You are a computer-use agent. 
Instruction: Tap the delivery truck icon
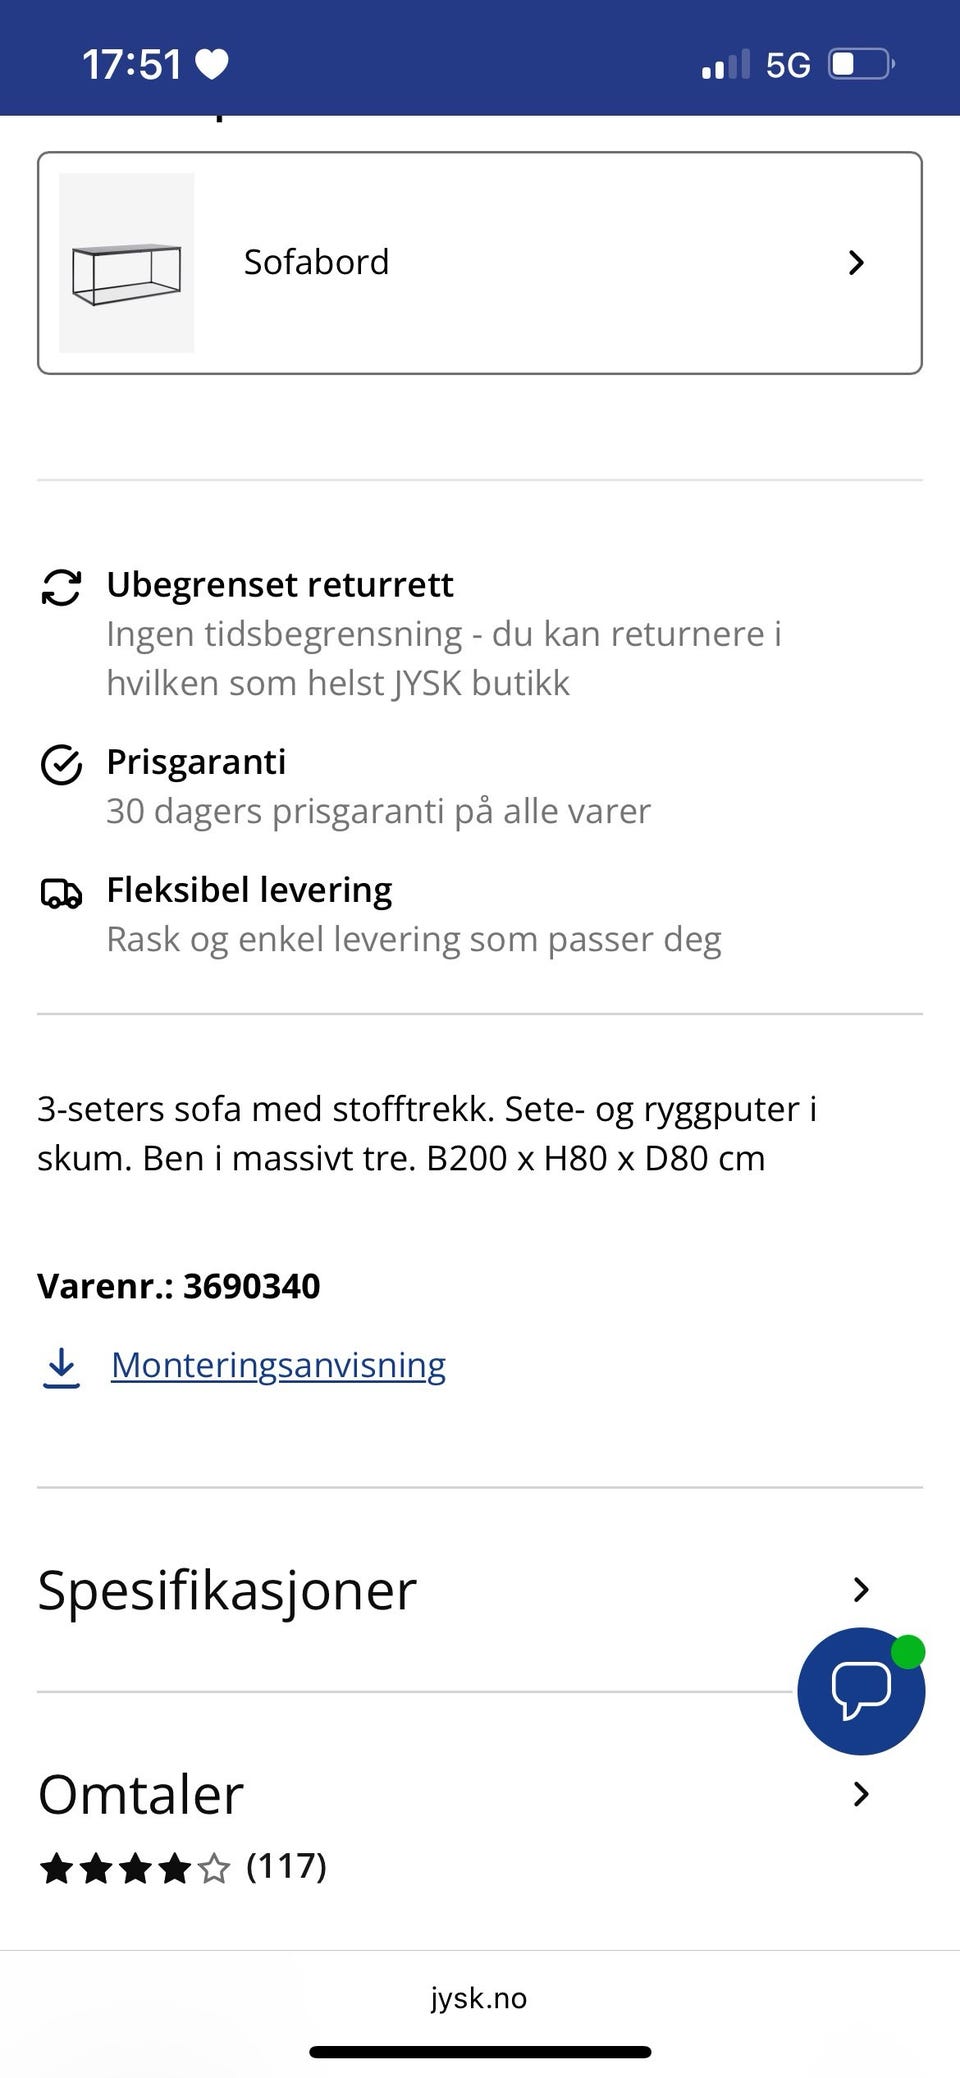click(61, 892)
